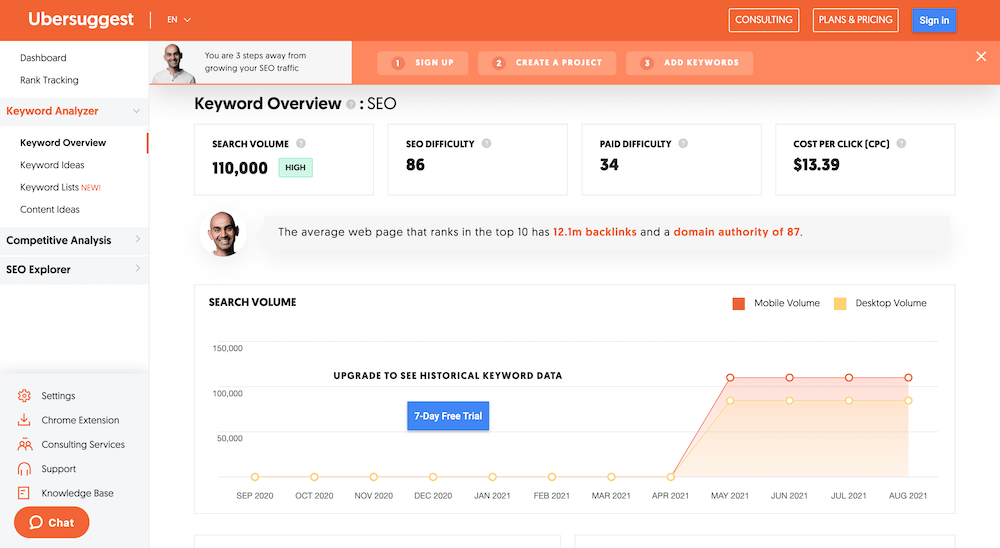Click step 3 ADD KEYWORDS
The image size is (1000, 548).
(689, 63)
